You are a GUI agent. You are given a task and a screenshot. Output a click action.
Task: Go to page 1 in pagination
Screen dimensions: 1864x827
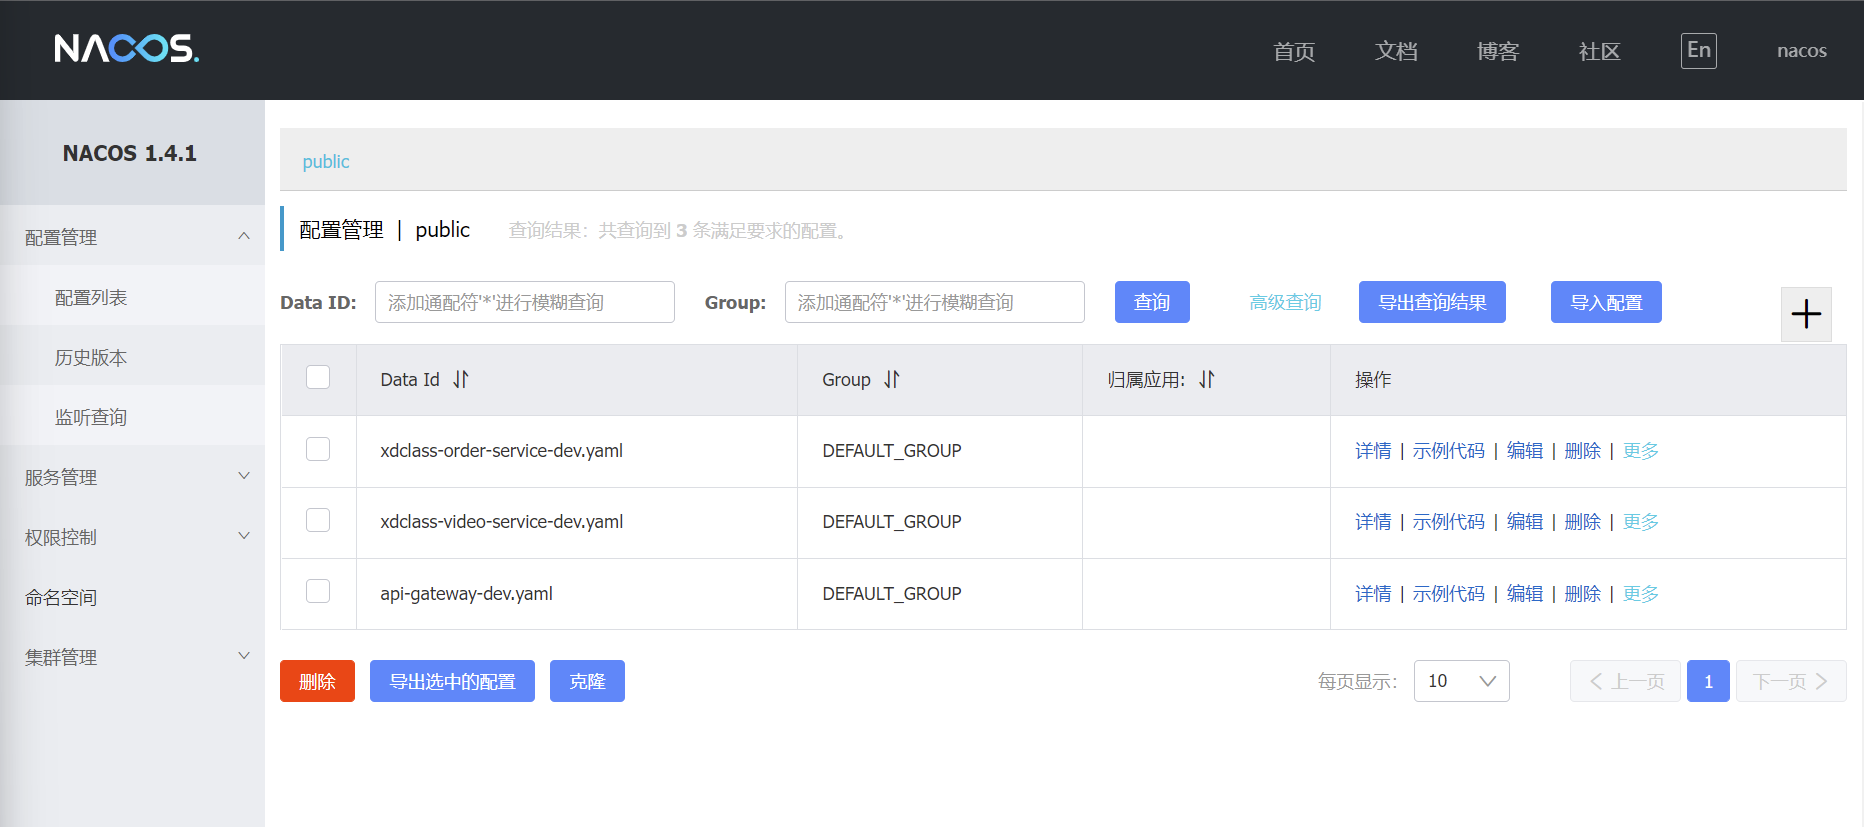tap(1708, 681)
